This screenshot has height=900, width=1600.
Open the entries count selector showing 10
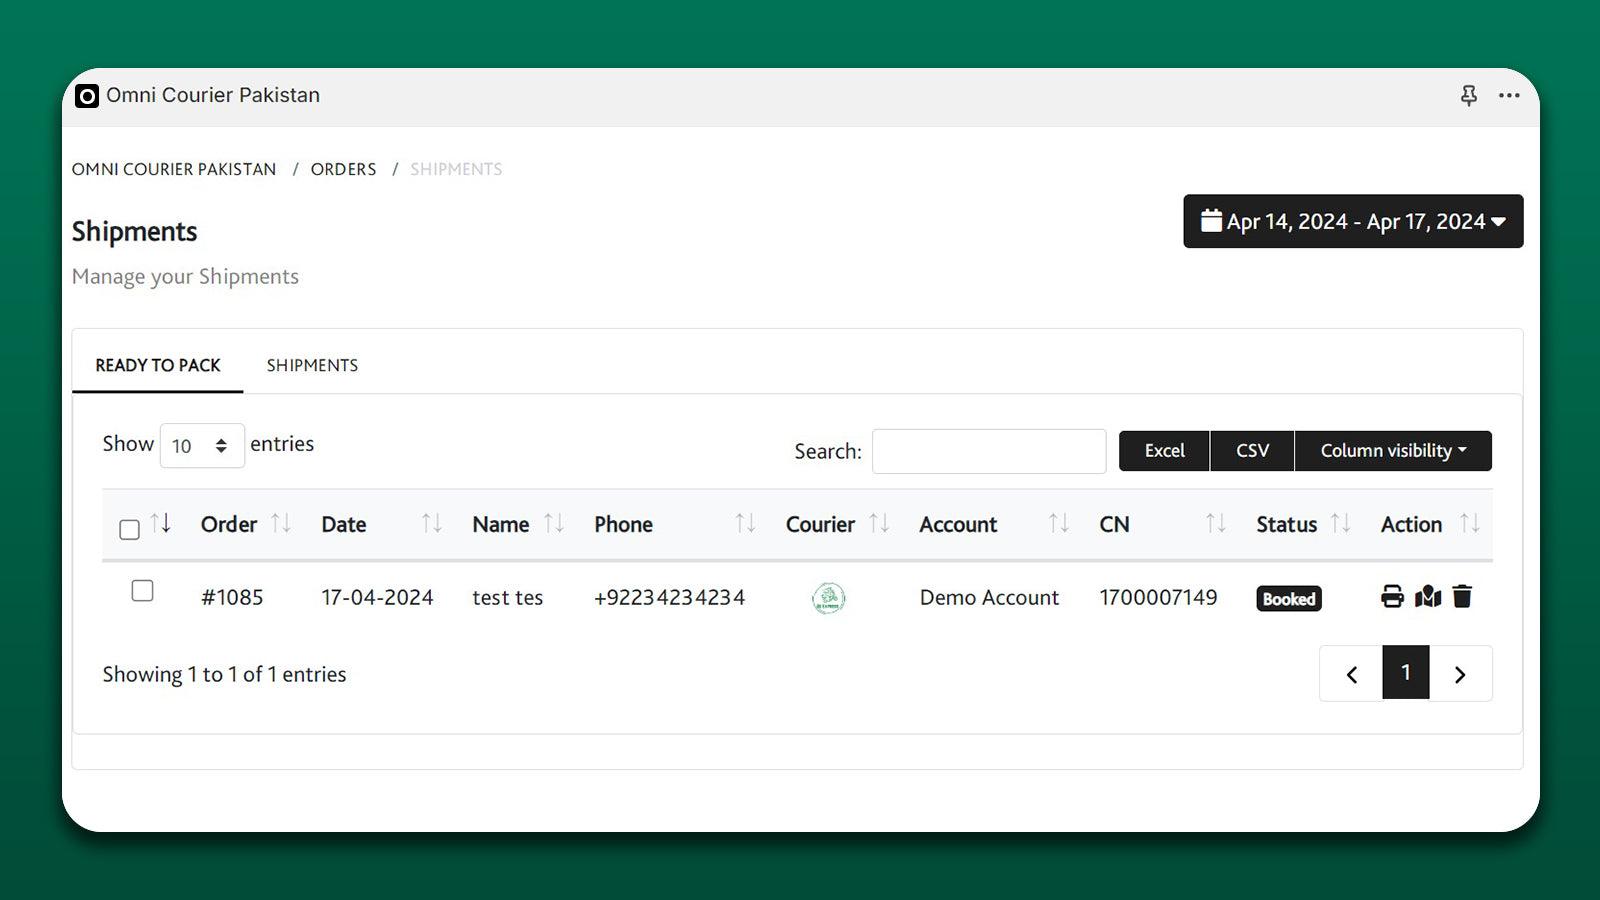point(202,445)
